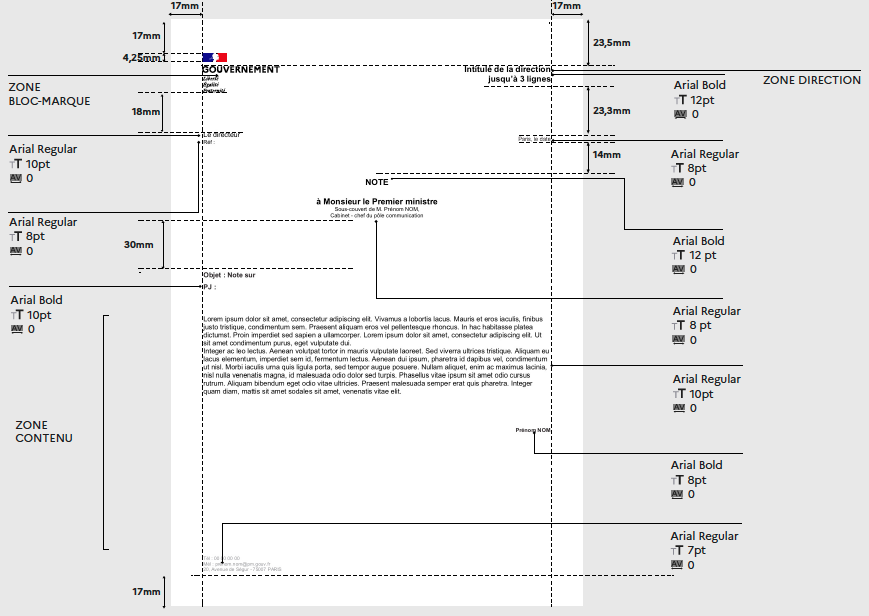869x616 pixels.
Task: Click the 'Objet : Note sur' line
Action: 229,275
